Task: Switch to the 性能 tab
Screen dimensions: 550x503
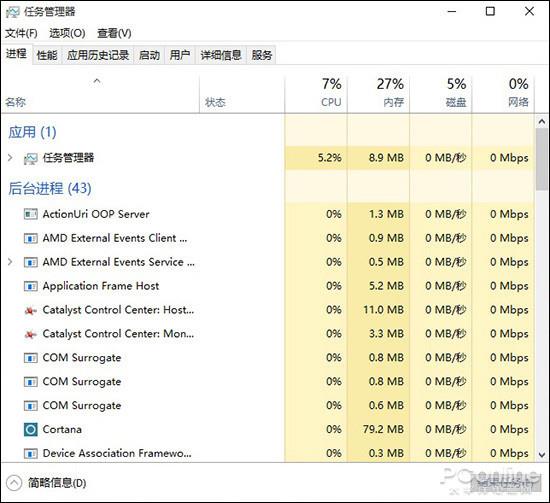Action: point(47,55)
